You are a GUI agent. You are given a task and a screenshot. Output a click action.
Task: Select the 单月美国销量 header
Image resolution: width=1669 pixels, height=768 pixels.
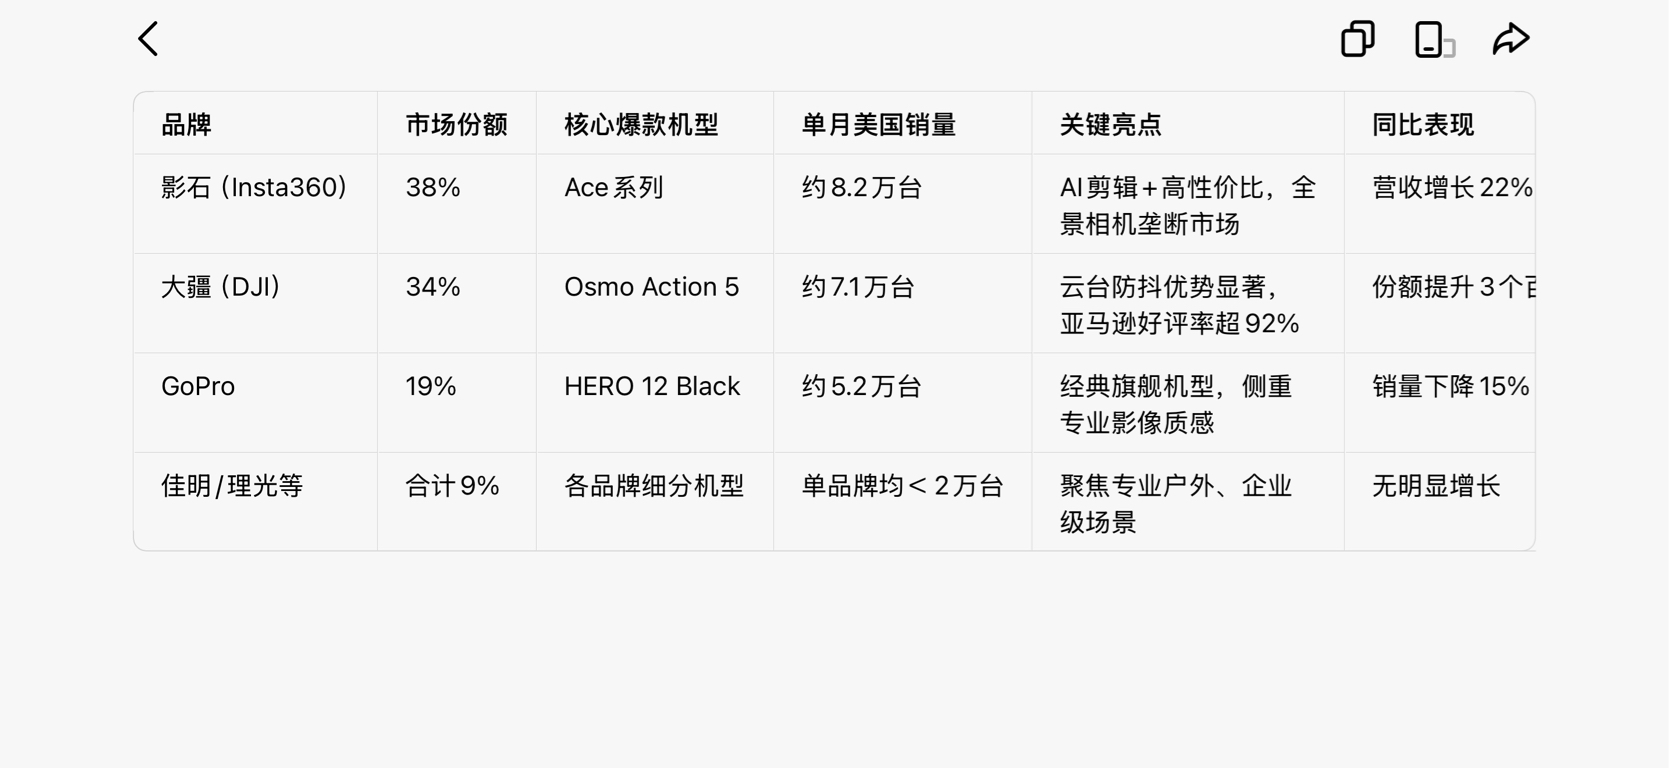pos(878,125)
